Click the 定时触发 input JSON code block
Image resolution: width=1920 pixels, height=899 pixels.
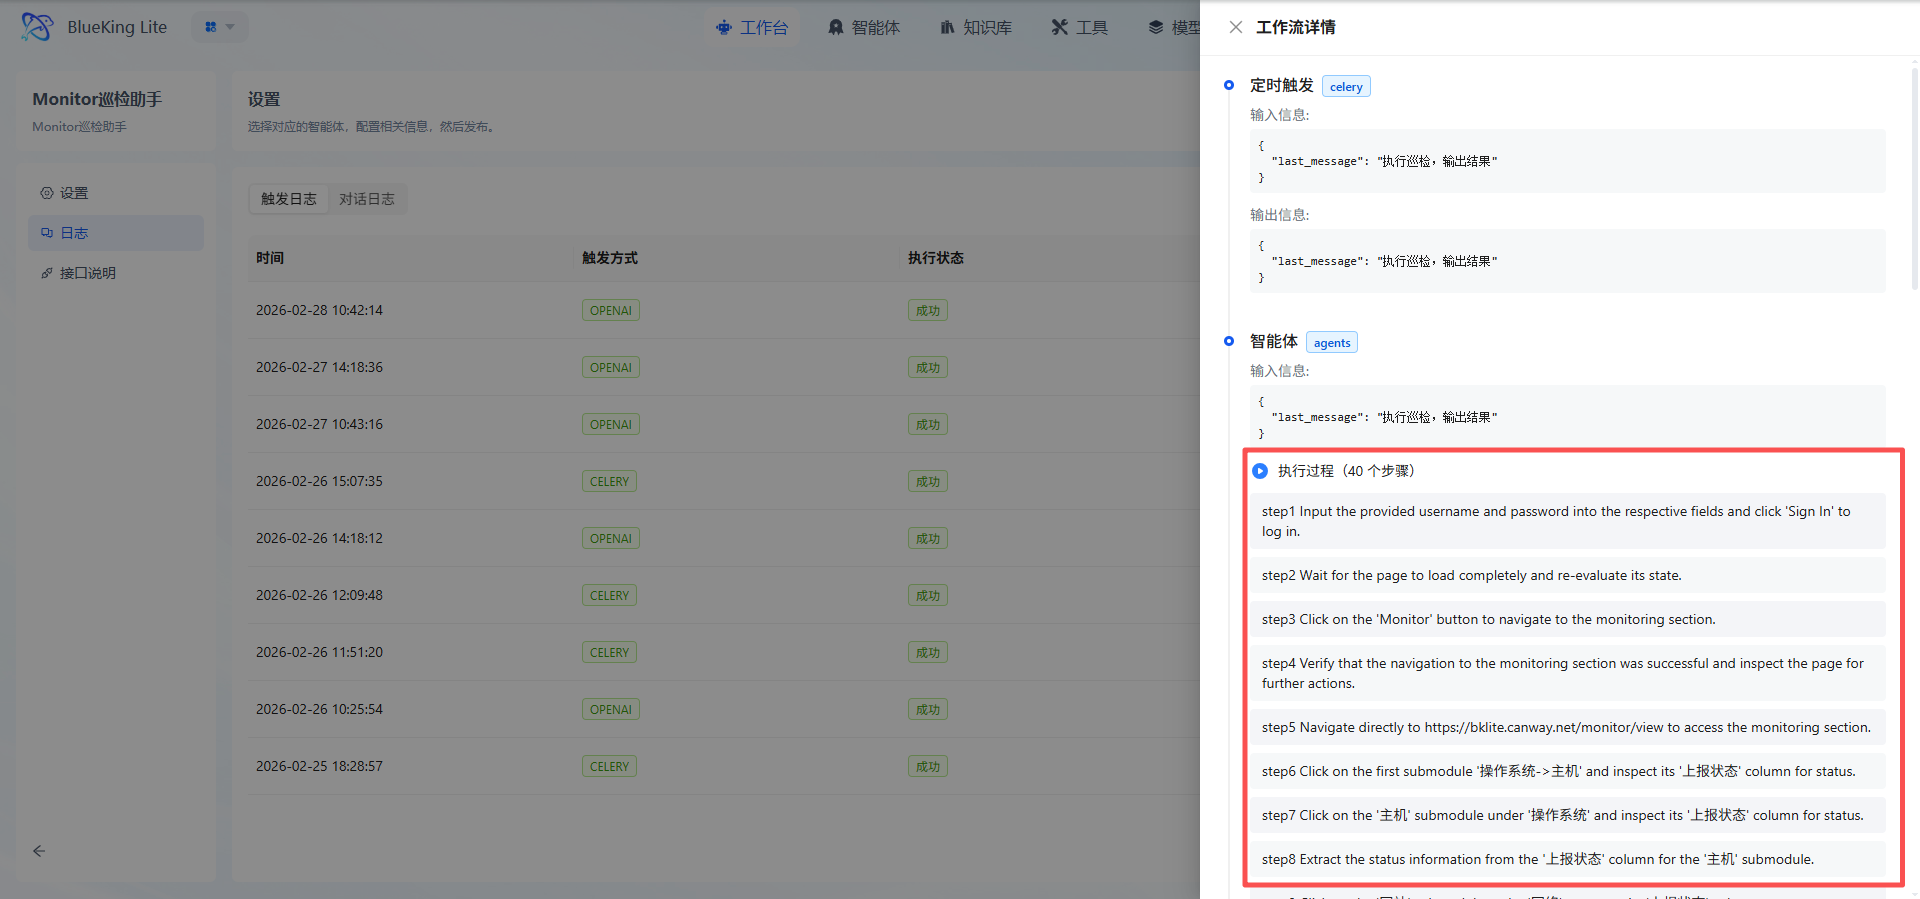(1568, 161)
